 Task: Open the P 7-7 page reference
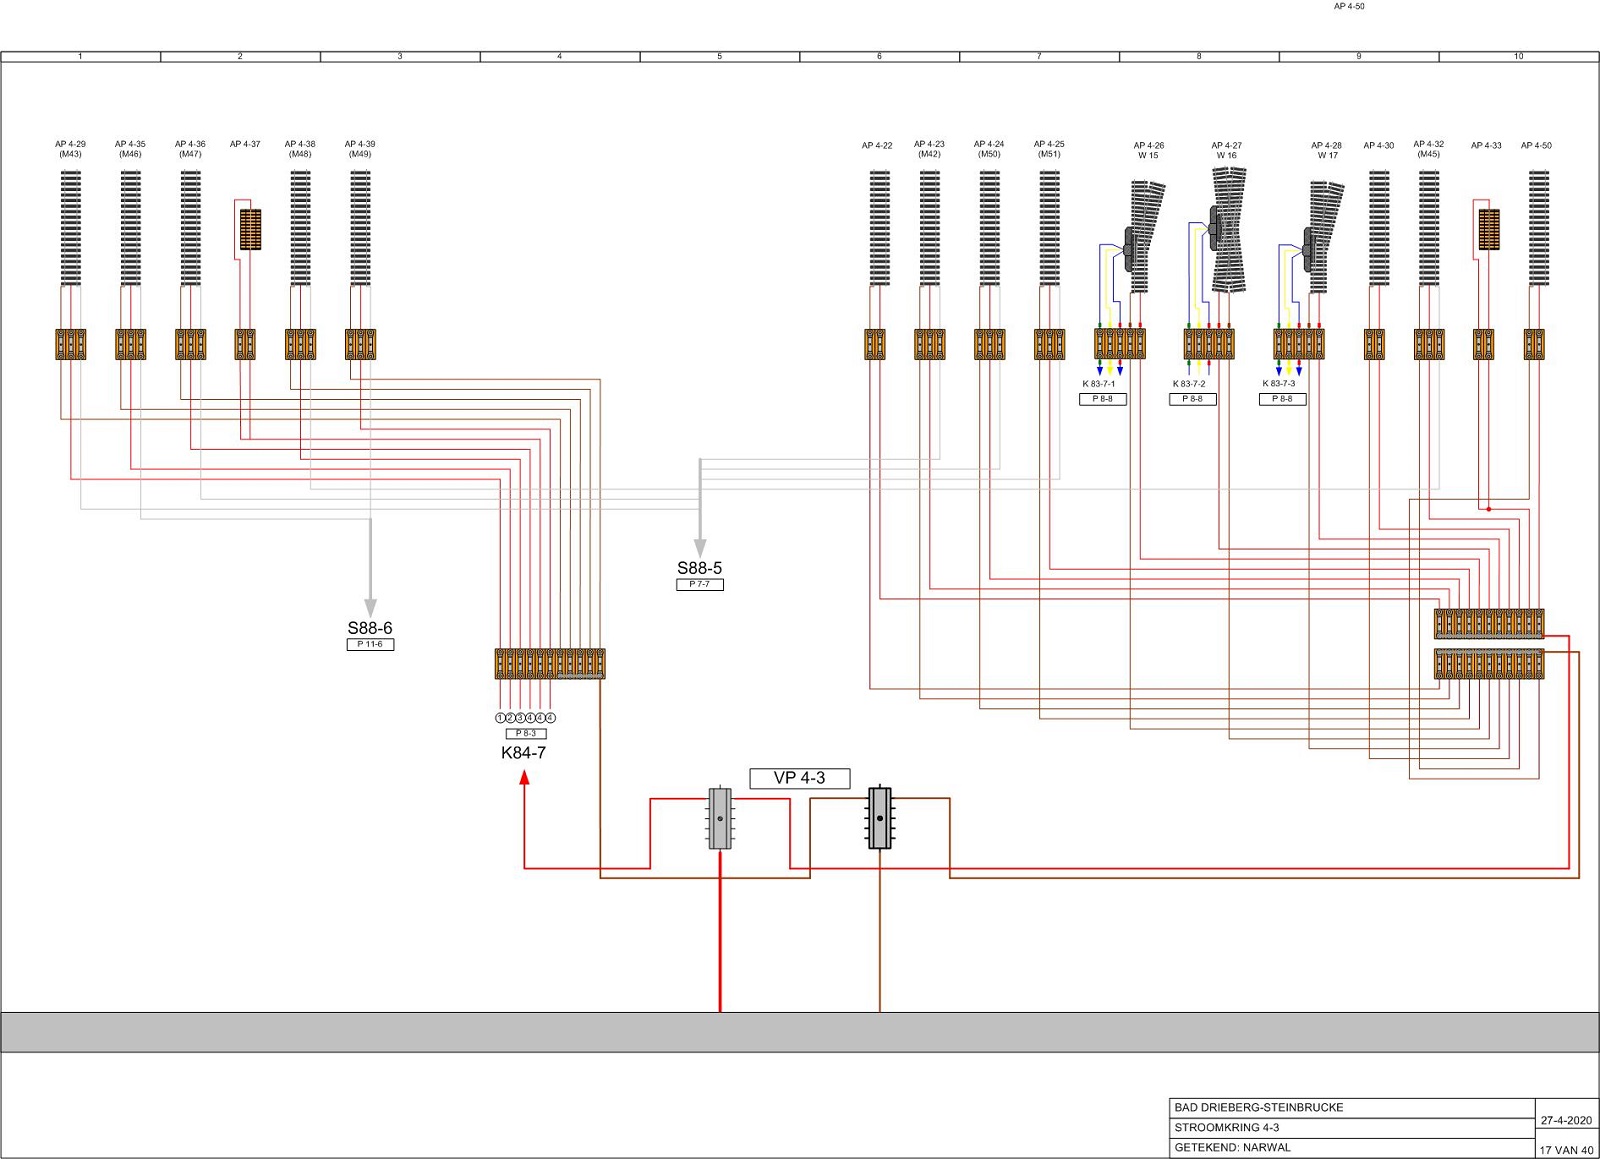[x=700, y=584]
